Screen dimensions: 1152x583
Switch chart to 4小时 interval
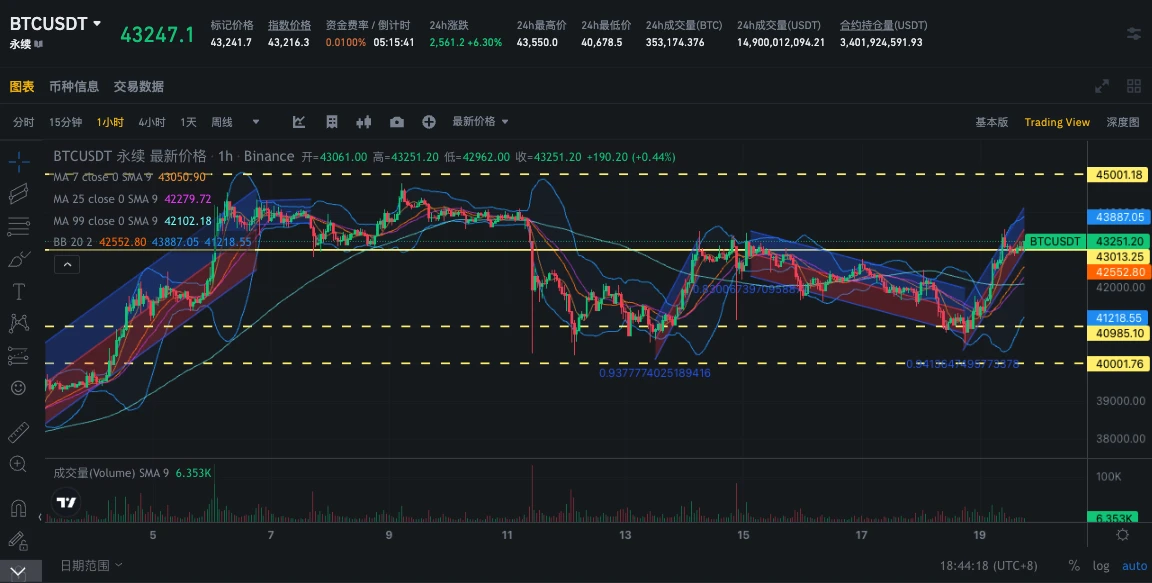coord(152,122)
